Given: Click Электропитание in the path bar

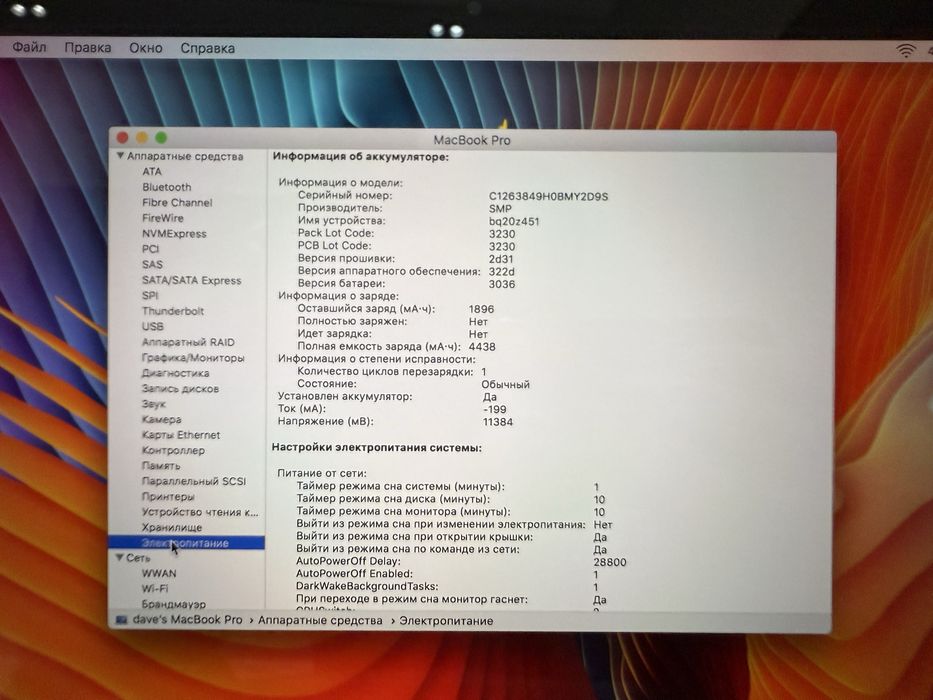Looking at the screenshot, I should point(446,621).
